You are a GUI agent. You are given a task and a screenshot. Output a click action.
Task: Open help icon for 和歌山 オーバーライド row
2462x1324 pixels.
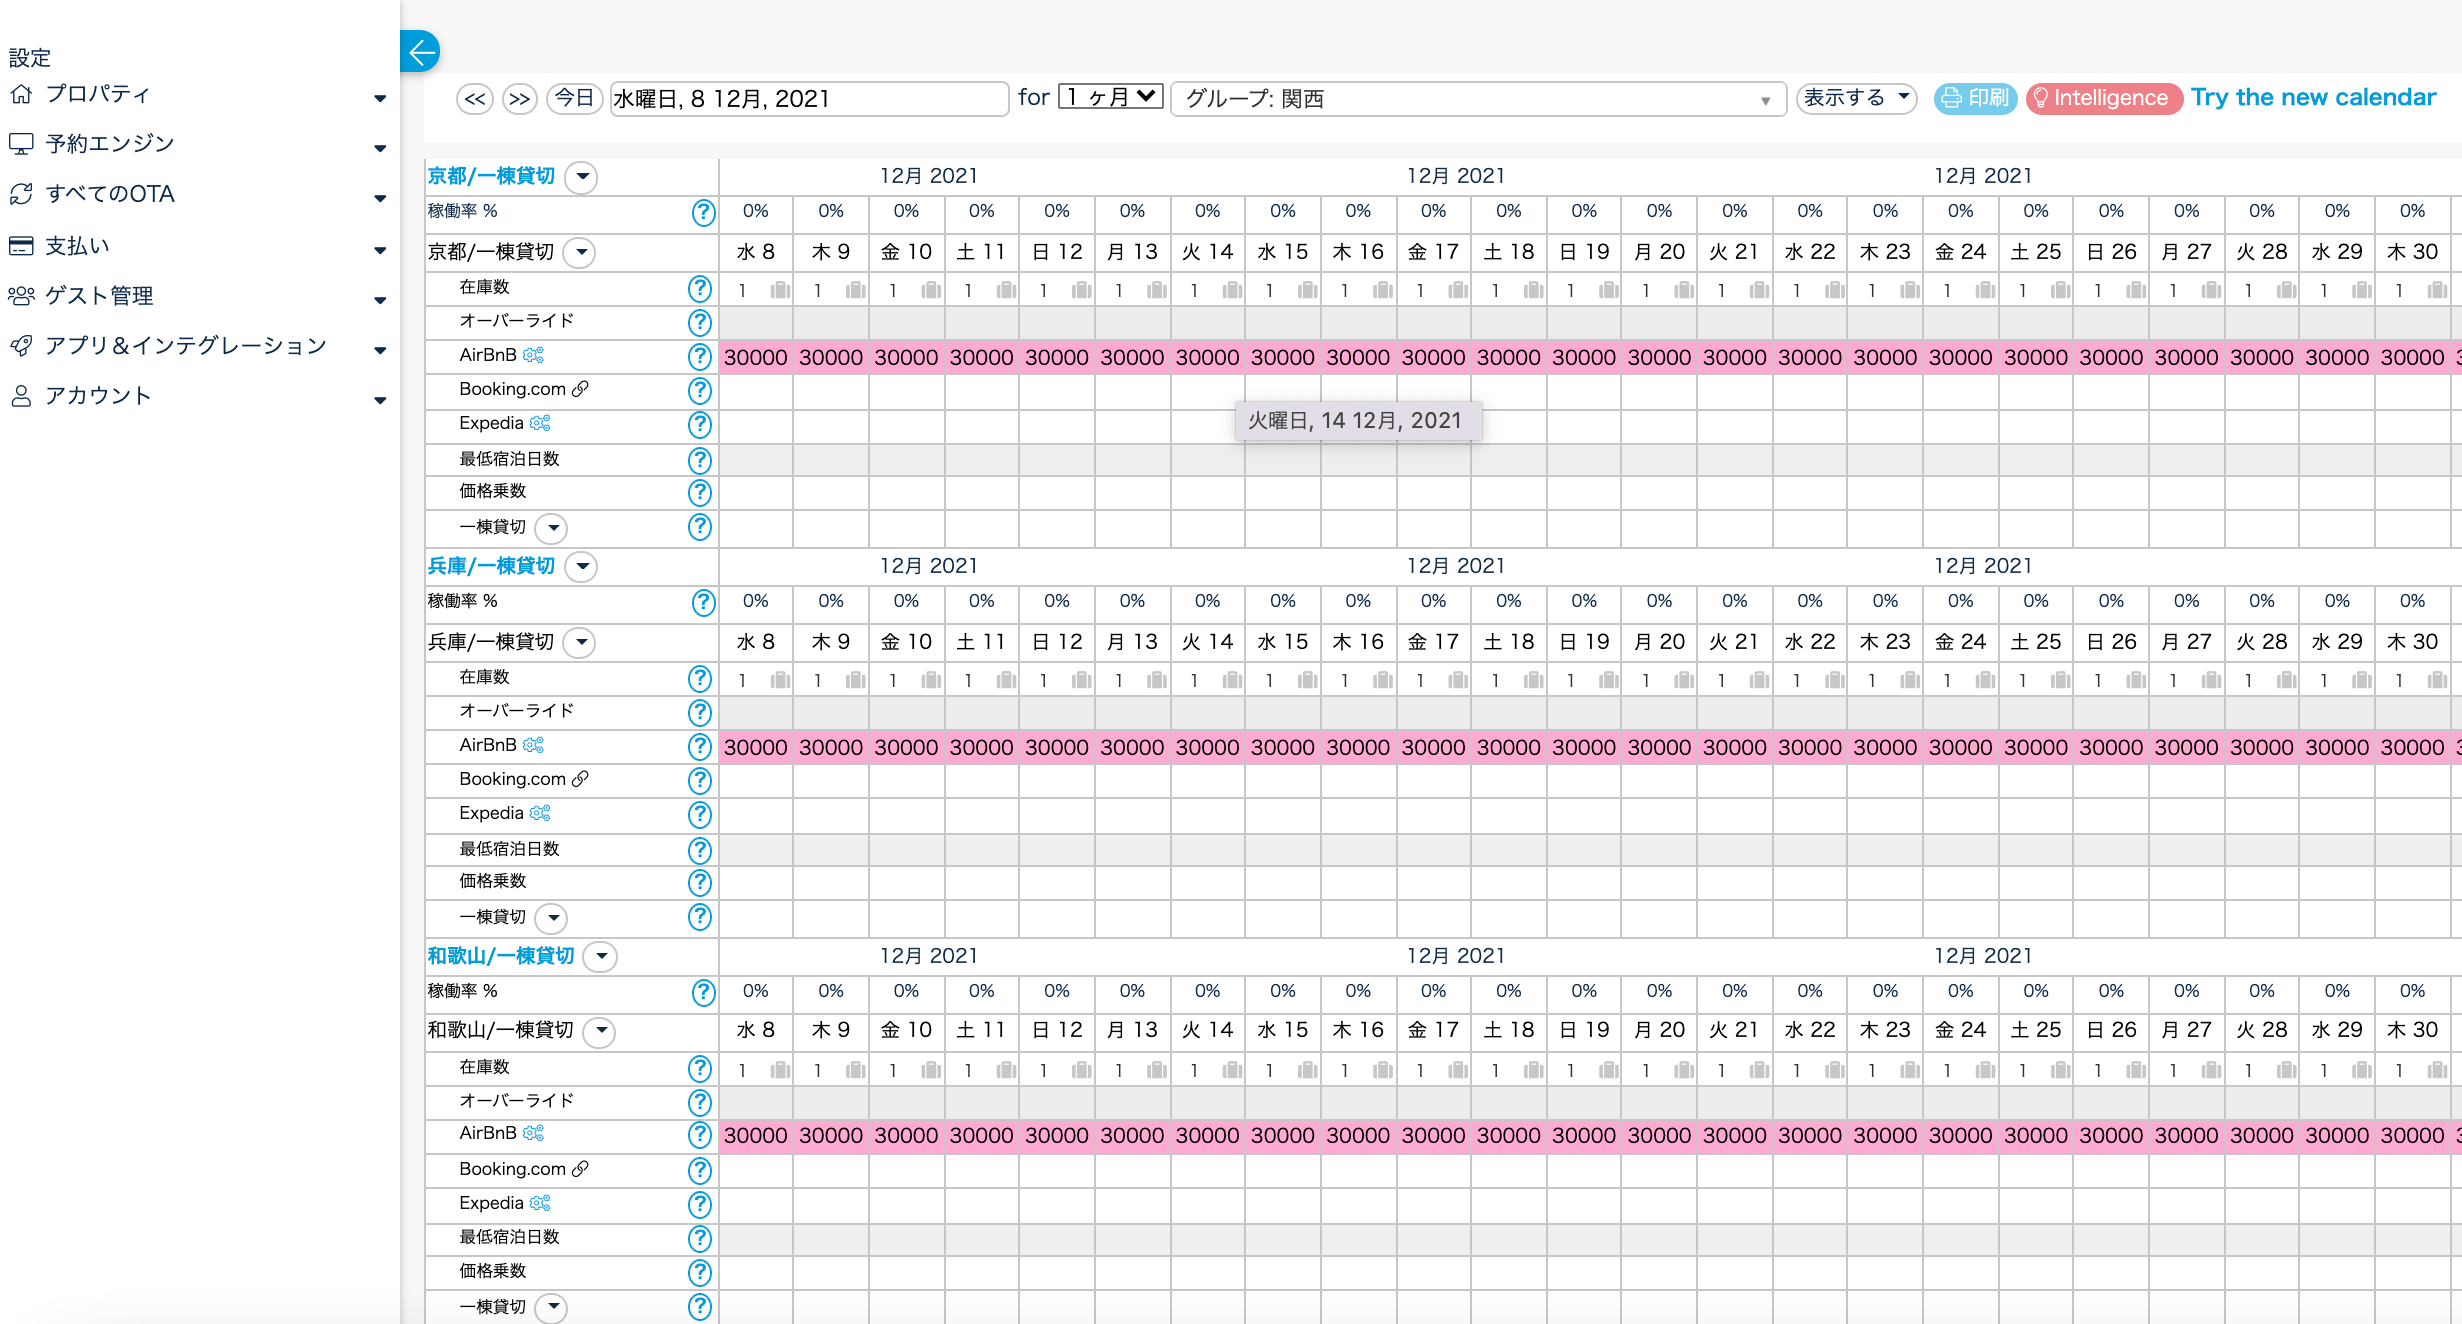click(700, 1102)
